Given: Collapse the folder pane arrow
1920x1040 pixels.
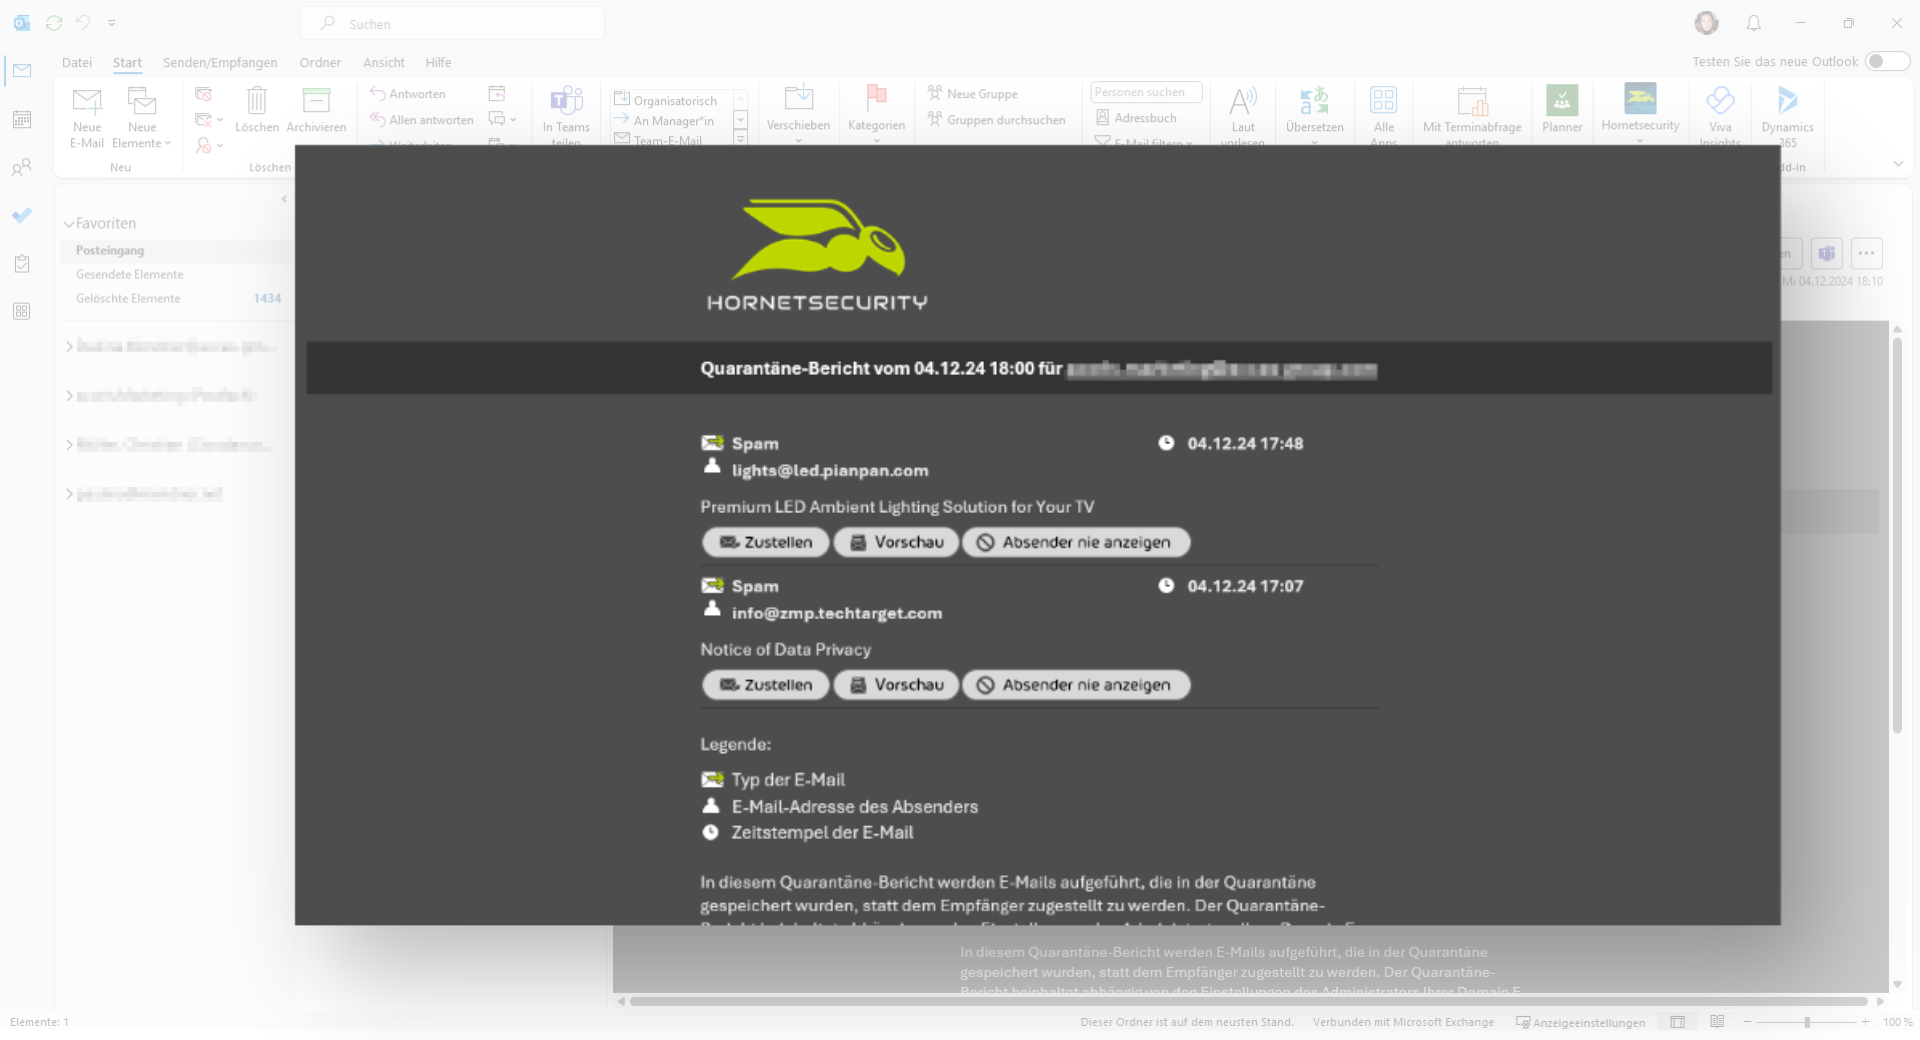Looking at the screenshot, I should click(x=284, y=199).
